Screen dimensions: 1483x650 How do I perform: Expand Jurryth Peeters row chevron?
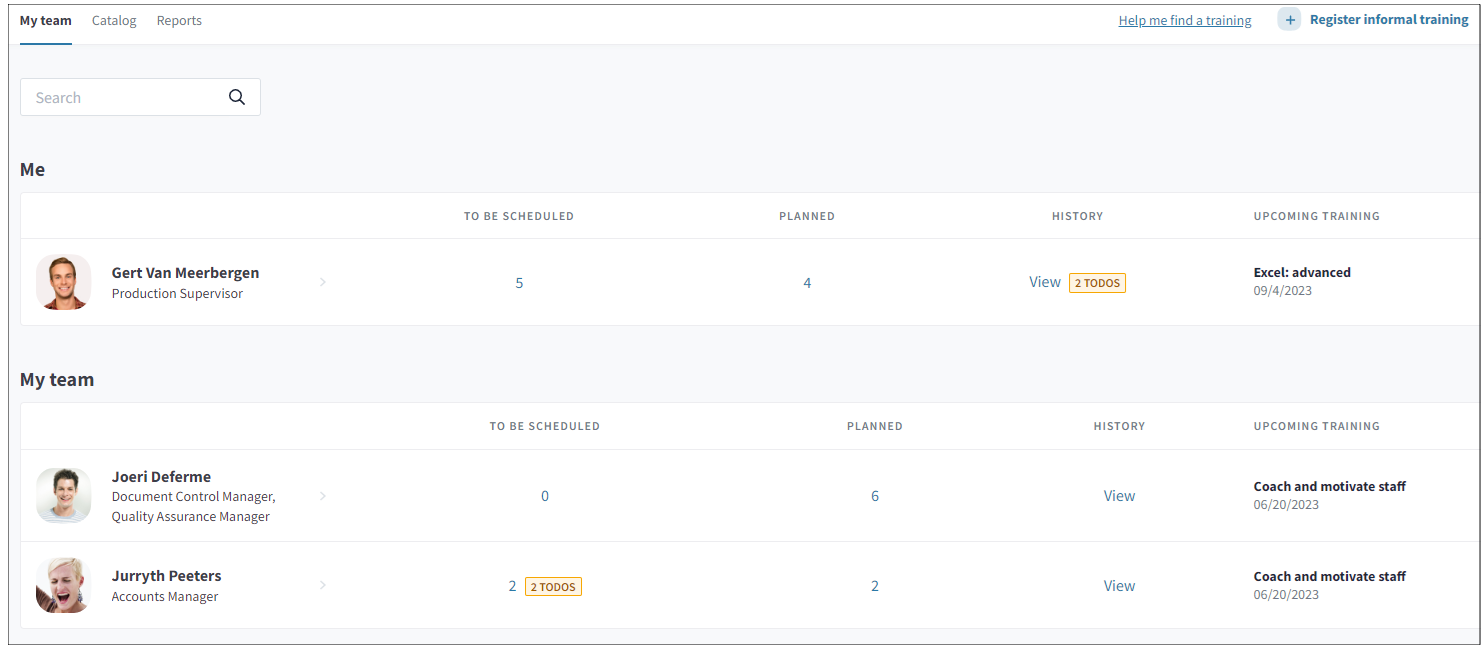click(323, 585)
